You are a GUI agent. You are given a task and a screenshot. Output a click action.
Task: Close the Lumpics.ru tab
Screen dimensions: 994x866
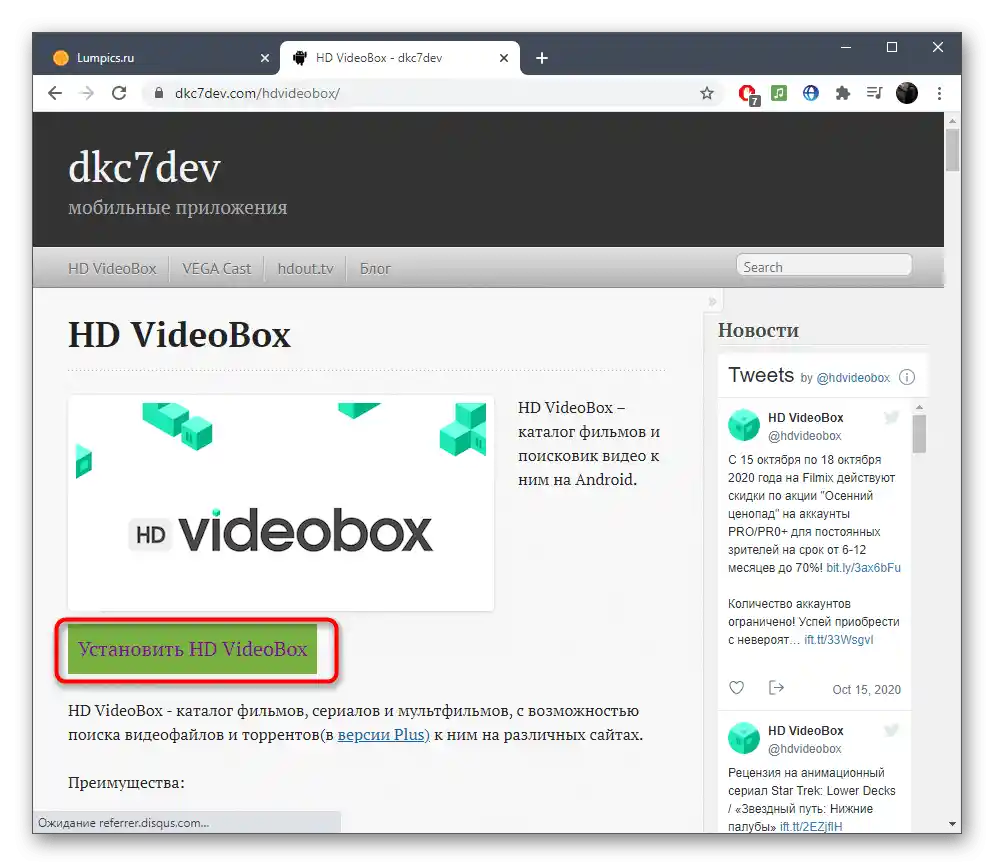265,58
